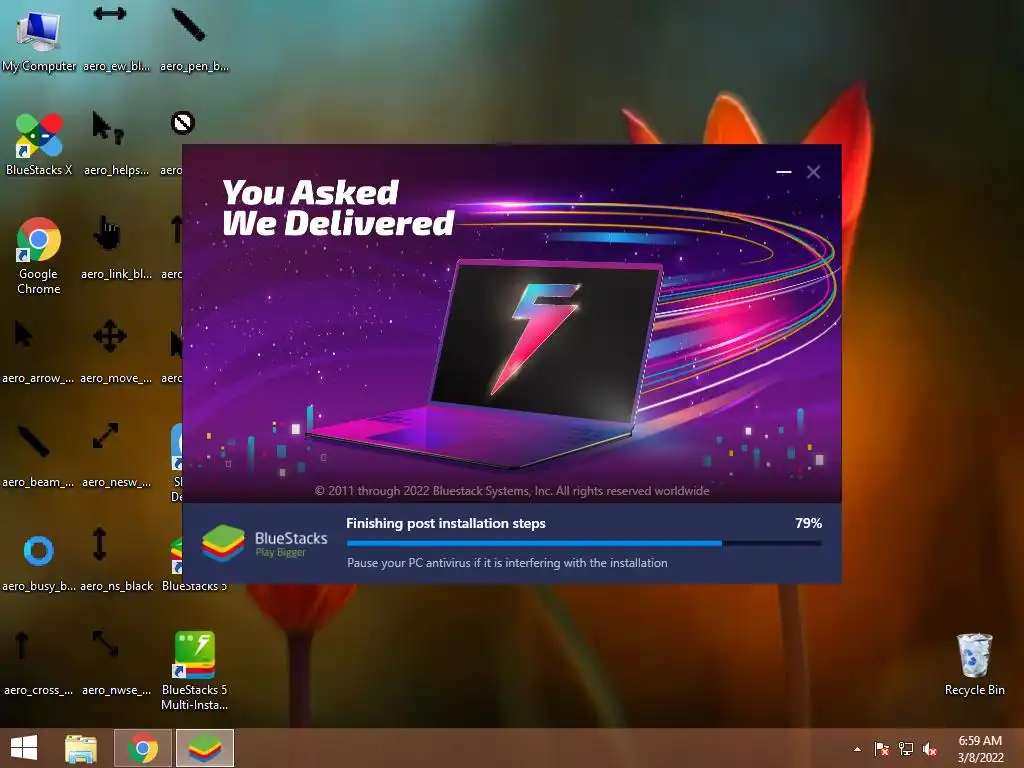Click the installation progress bar
Viewport: 1024px width, 768px height.
[584, 543]
